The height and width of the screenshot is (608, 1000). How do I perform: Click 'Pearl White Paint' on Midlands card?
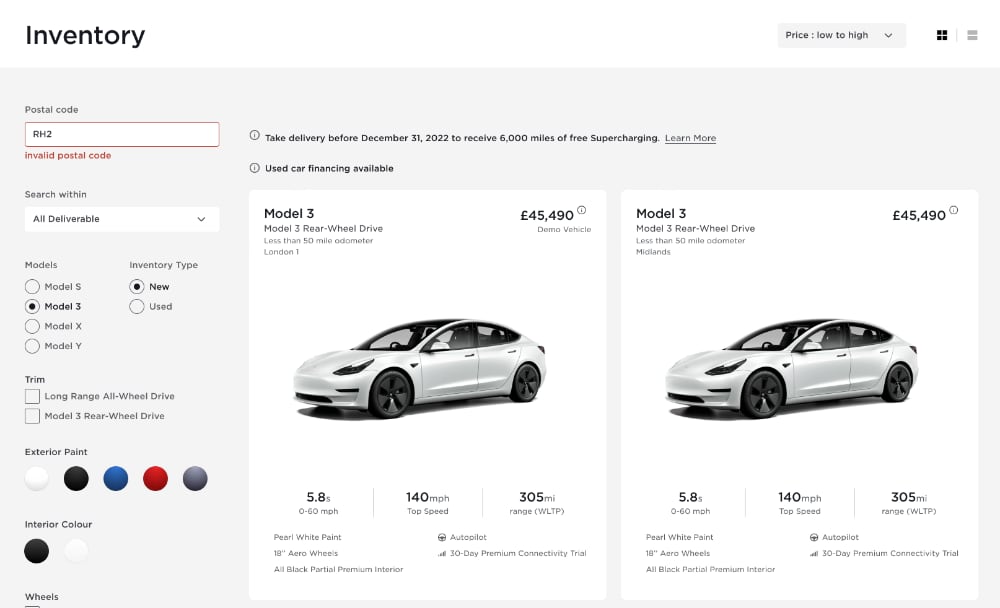679,537
